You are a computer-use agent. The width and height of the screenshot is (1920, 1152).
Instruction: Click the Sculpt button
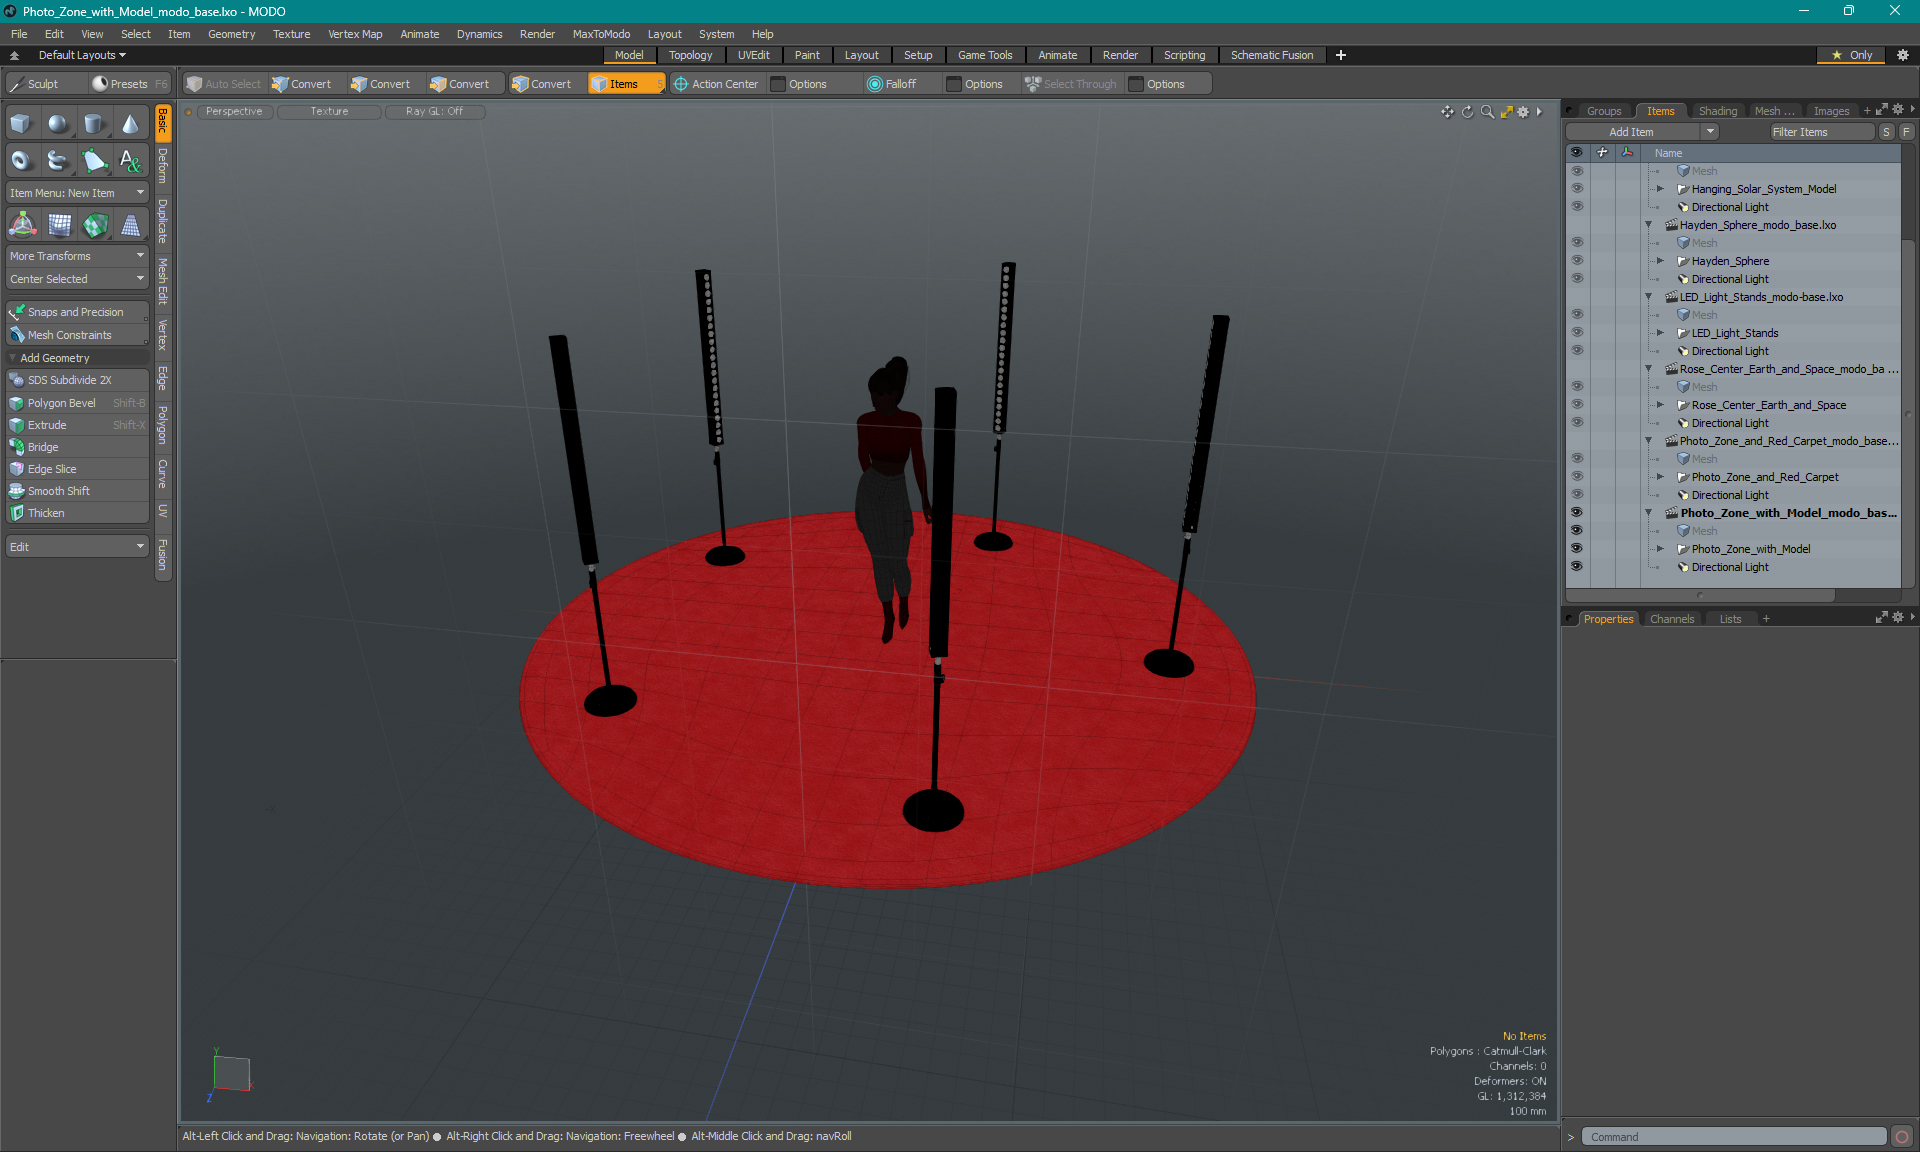coord(44,84)
